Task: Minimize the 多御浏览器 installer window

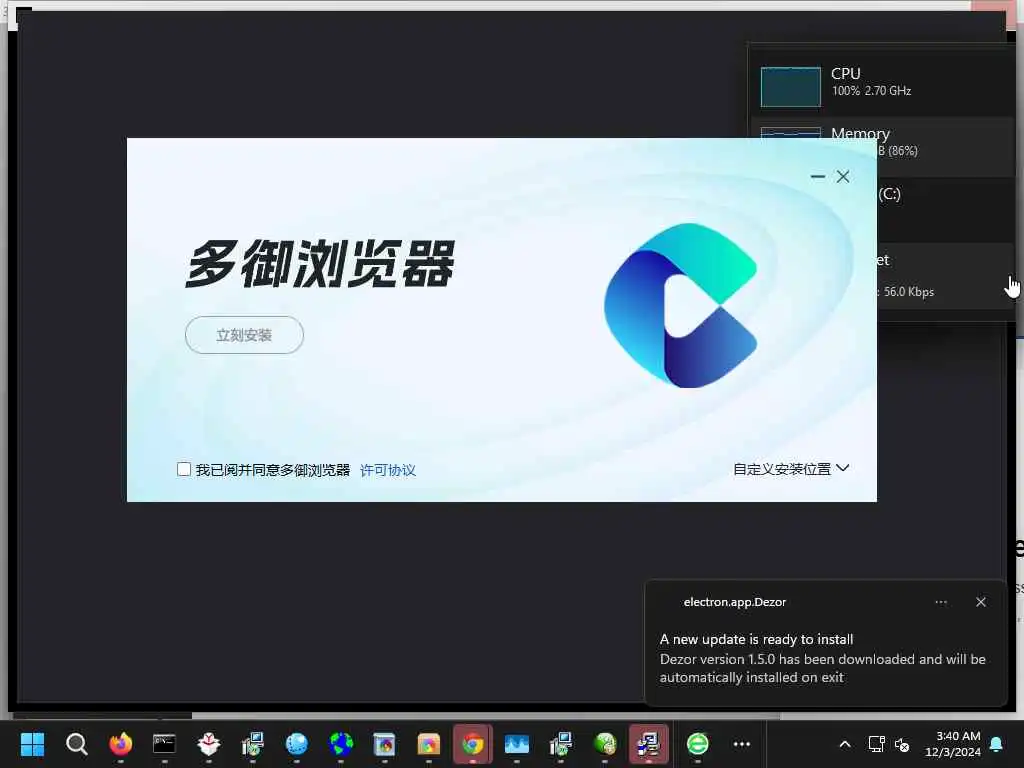Action: point(818,176)
